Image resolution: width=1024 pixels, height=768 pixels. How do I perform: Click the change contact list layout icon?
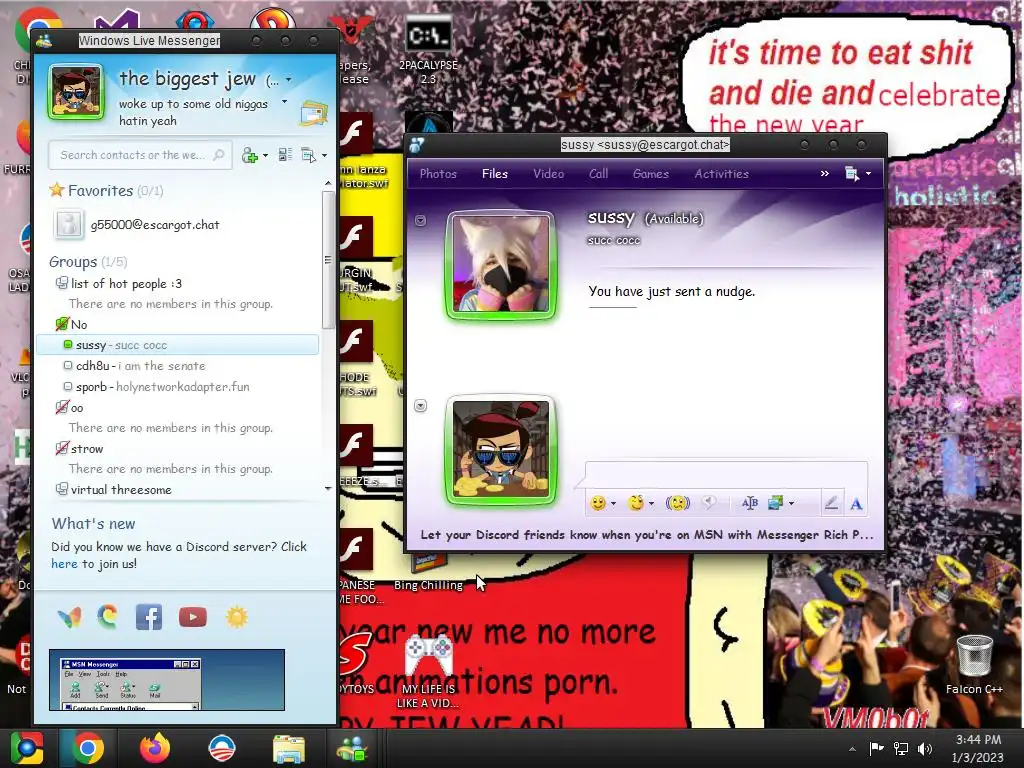(285, 155)
